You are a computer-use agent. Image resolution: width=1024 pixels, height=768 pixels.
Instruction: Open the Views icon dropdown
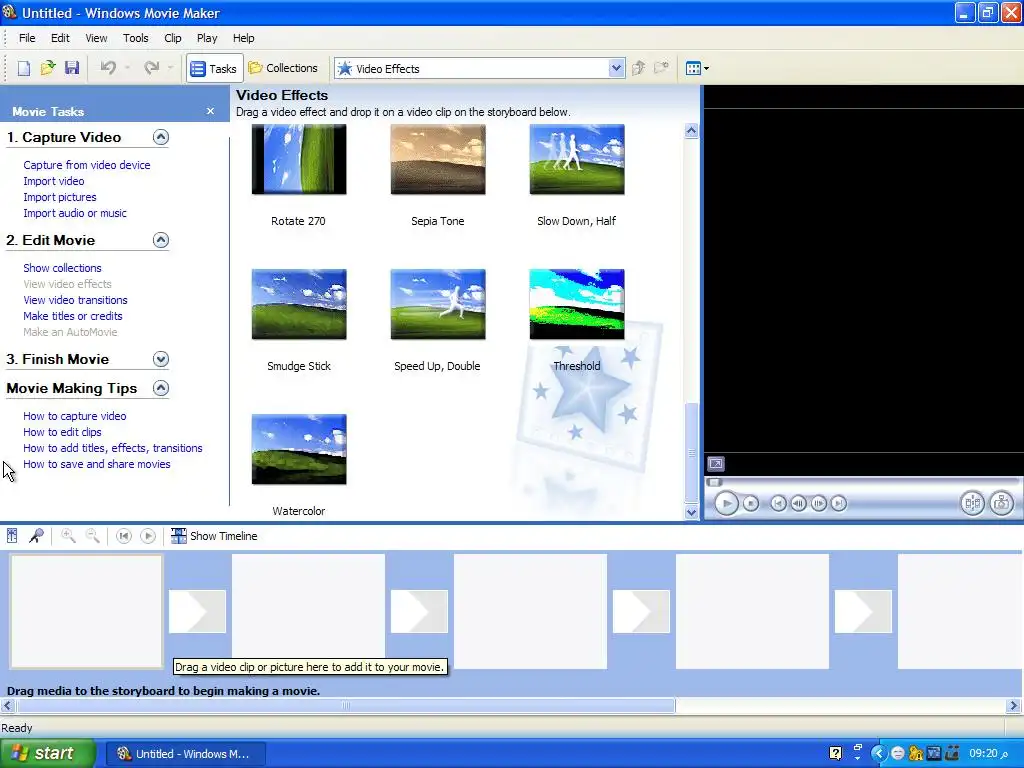click(697, 68)
